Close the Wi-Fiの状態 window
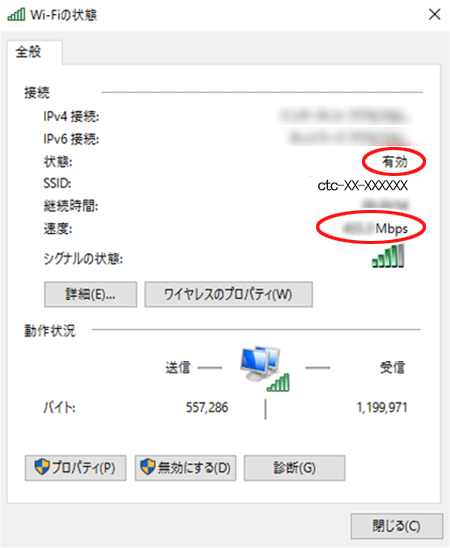Screen dimensions: 450x548 (x=434, y=14)
